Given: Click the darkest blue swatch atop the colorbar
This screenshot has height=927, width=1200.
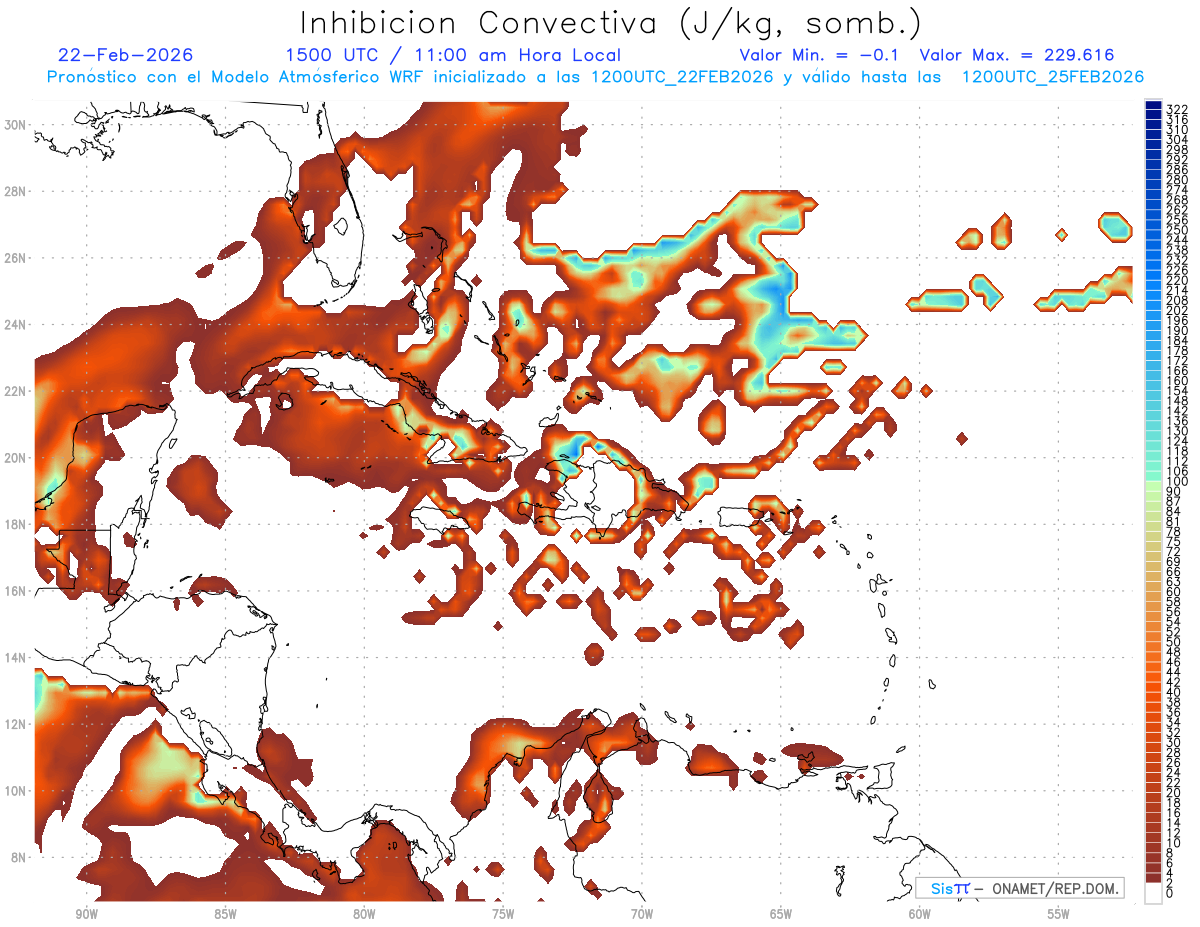Looking at the screenshot, I should click(1153, 105).
